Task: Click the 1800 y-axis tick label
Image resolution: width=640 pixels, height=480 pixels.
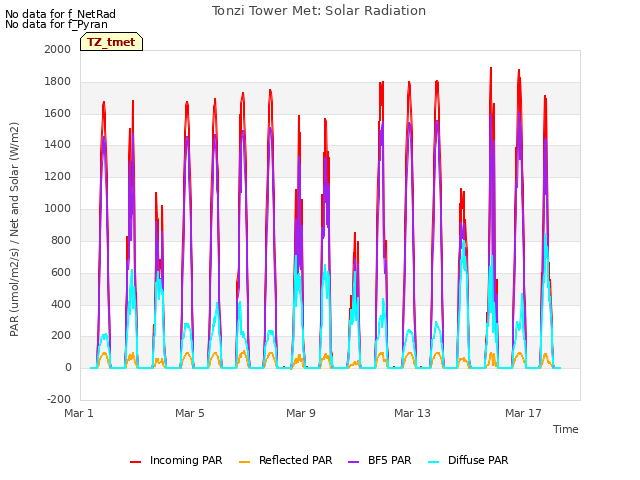Action: 58,82
